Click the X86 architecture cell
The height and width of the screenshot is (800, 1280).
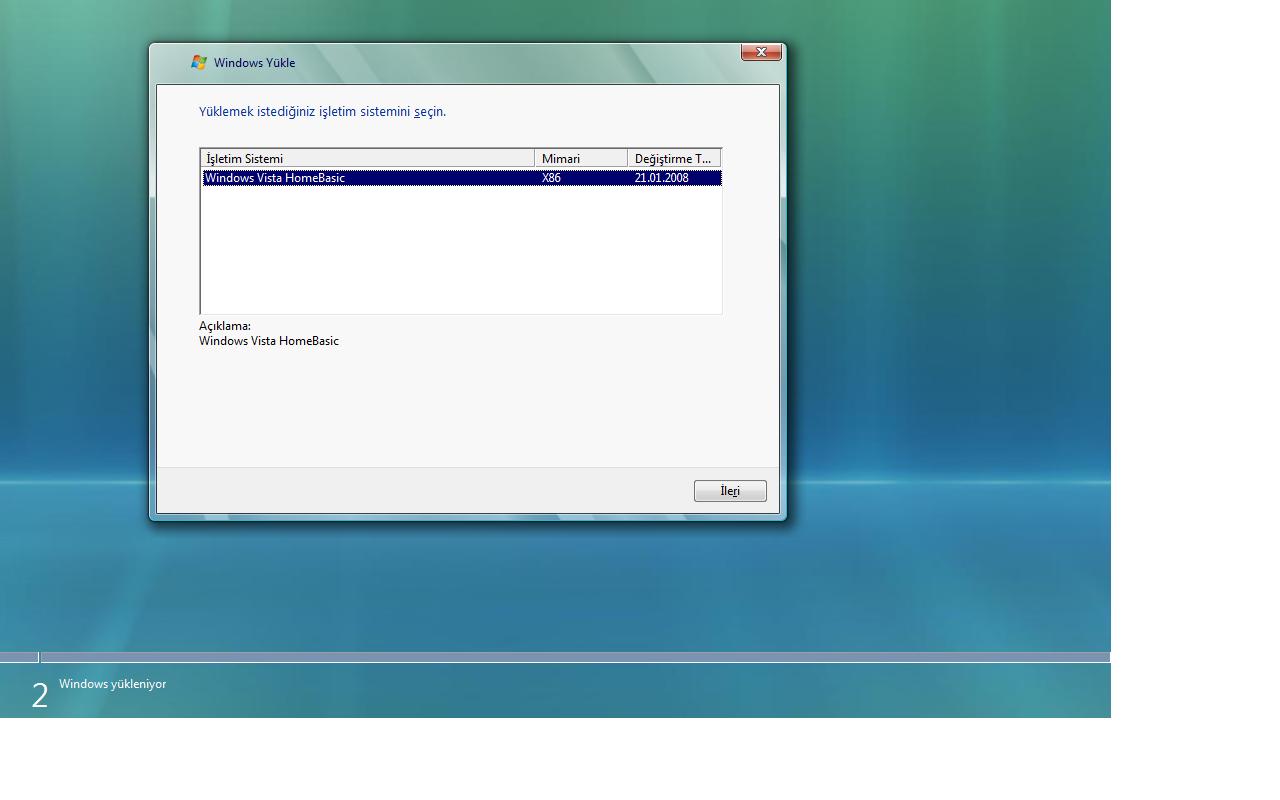(x=552, y=178)
